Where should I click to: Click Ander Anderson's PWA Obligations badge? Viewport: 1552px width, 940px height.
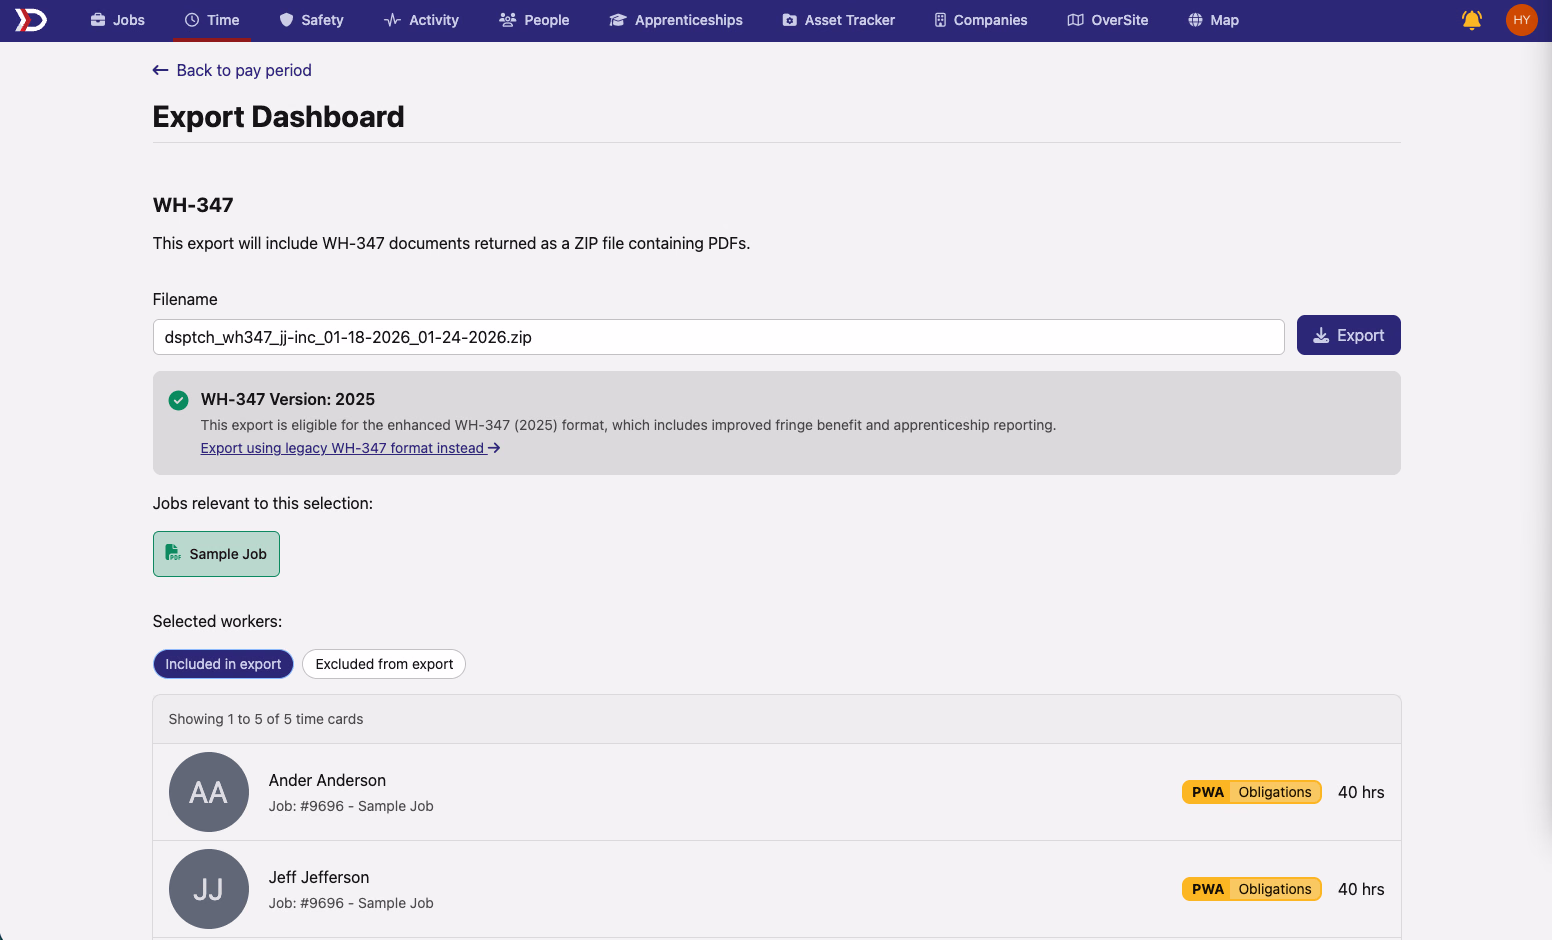point(1252,792)
